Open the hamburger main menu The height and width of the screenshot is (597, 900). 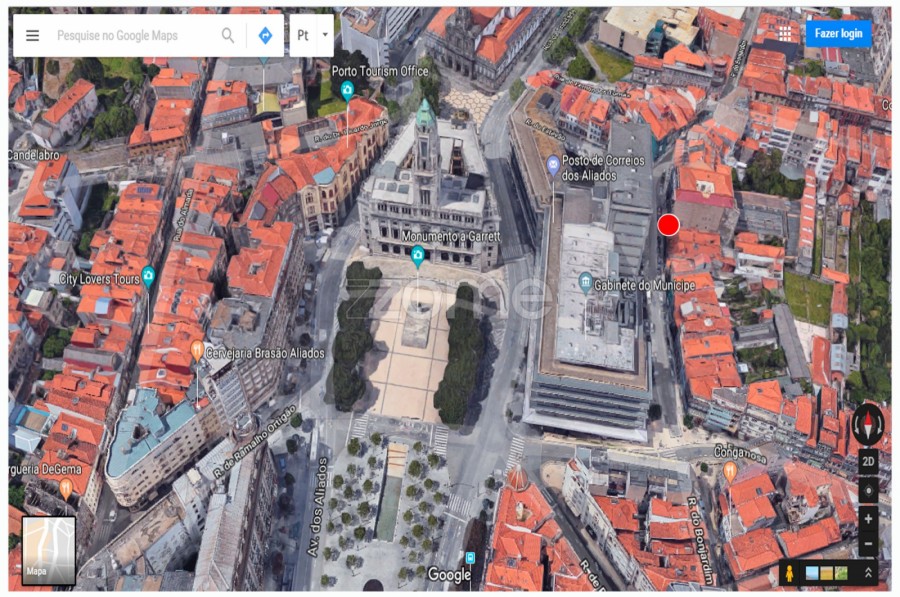(x=32, y=35)
